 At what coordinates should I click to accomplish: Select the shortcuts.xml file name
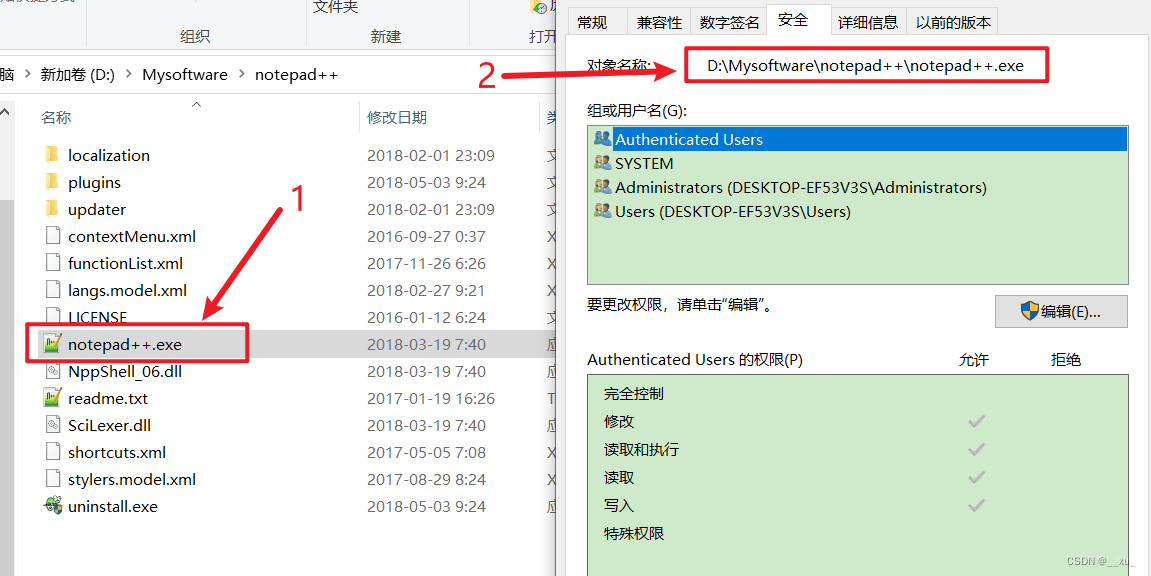pyautogui.click(x=117, y=452)
